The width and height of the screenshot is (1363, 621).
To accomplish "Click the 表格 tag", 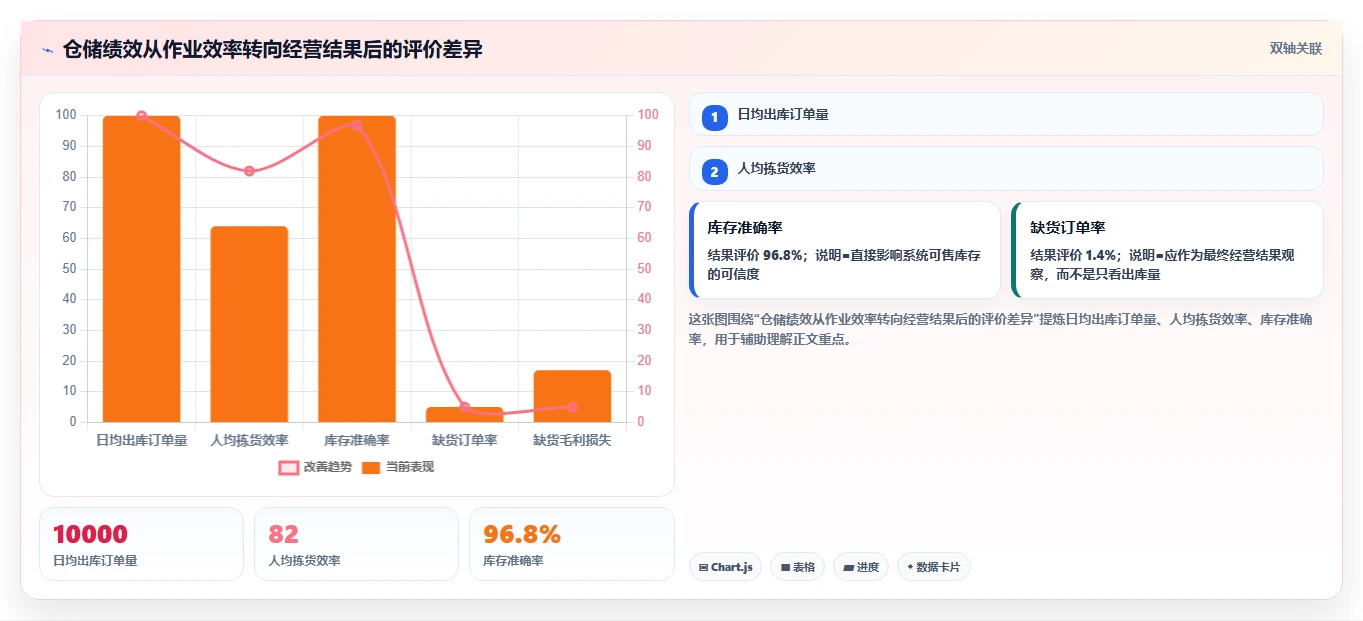I will point(797,567).
